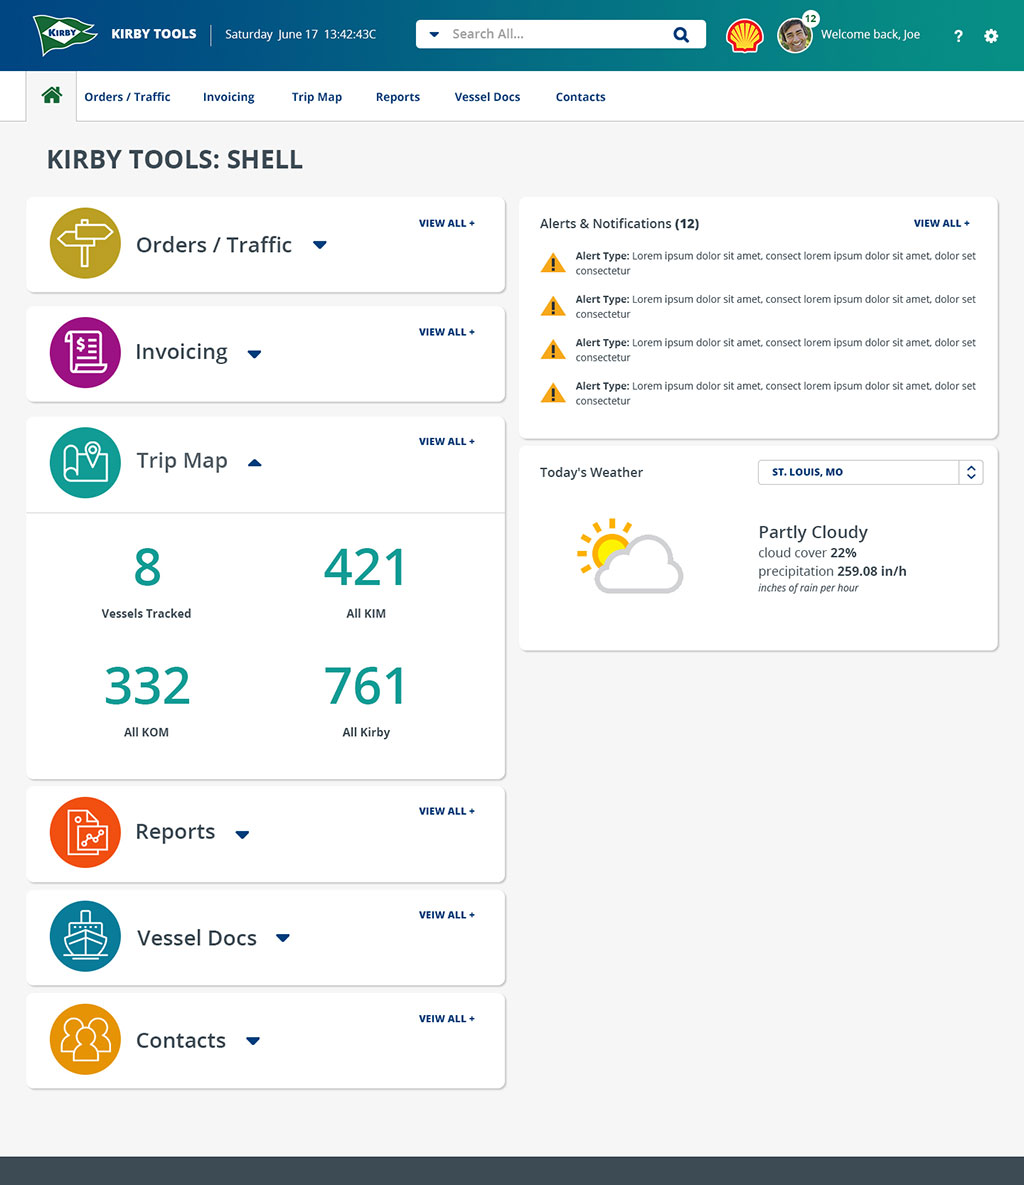The width and height of the screenshot is (1024, 1185).
Task: Click the third alert warning triangle
Action: [x=553, y=349]
